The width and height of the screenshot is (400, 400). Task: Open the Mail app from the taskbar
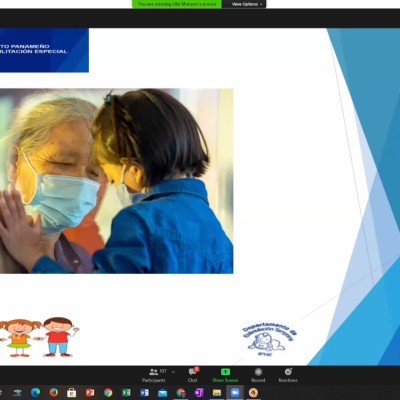(162, 393)
